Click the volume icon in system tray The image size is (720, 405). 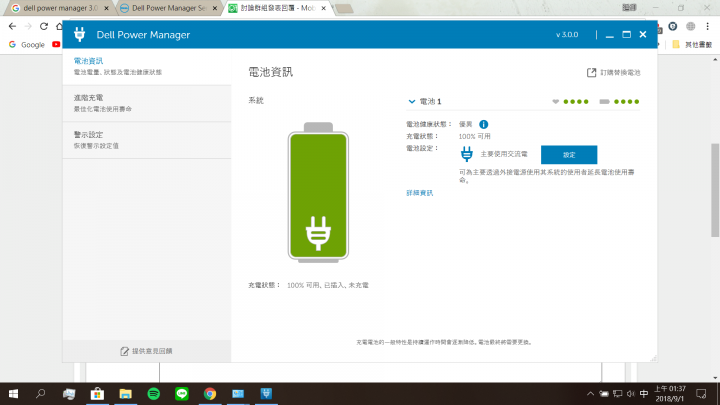pyautogui.click(x=630, y=394)
